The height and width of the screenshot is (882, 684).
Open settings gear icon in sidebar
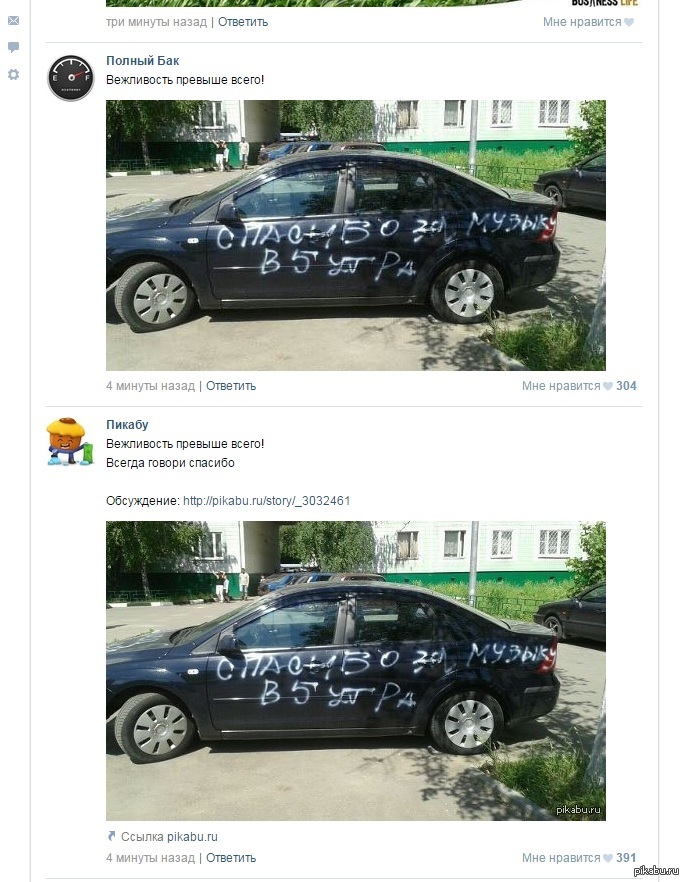(x=14, y=74)
